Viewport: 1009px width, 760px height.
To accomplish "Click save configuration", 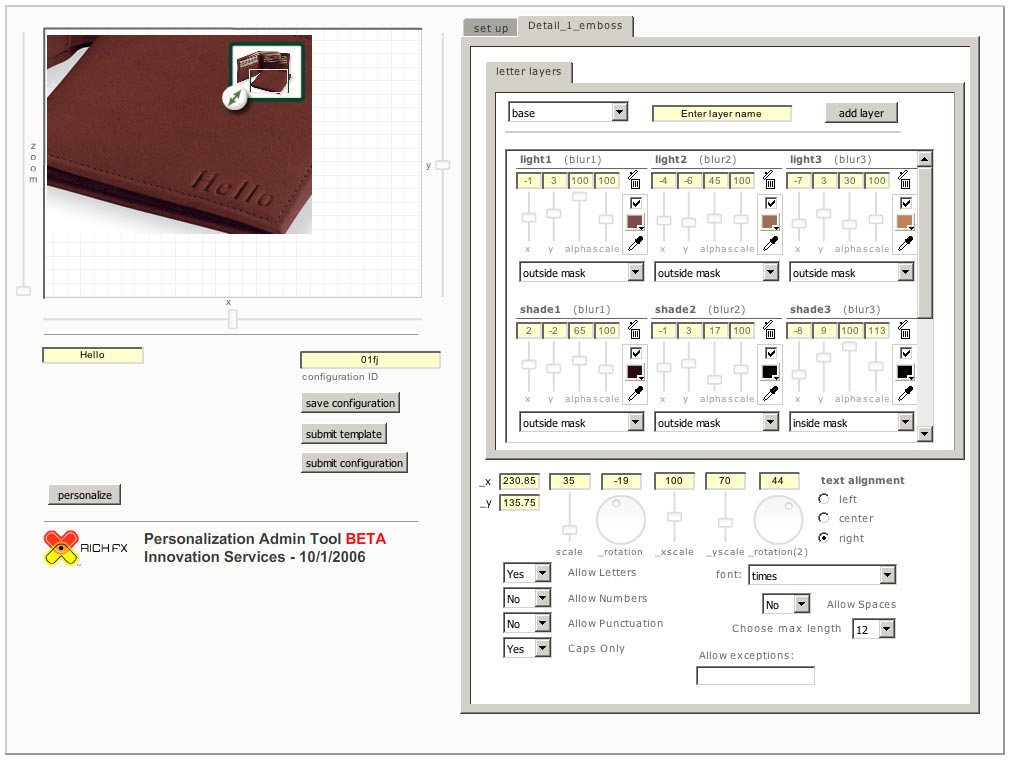I will 350,403.
